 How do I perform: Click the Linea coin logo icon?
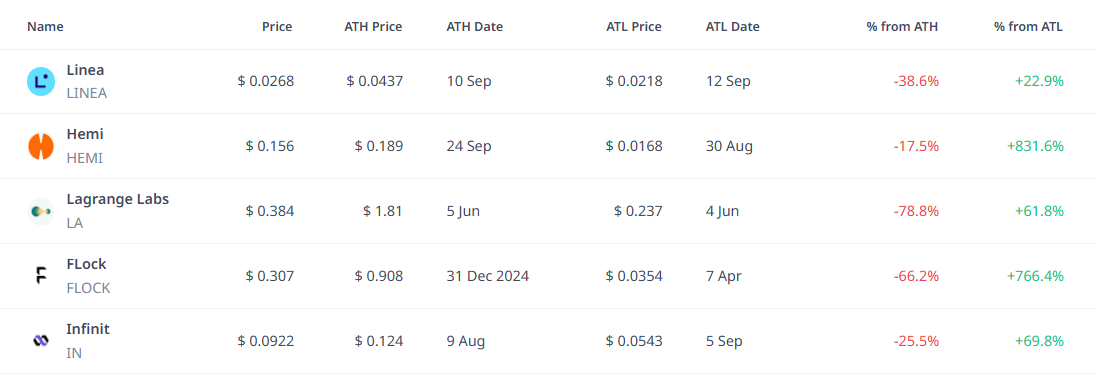[x=41, y=82]
